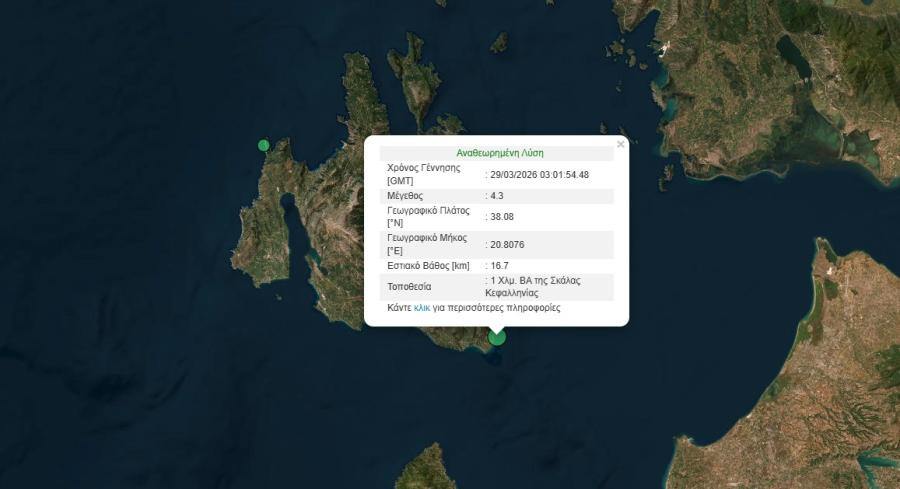
Task: Click Zakynthos island at the map bottom
Action: [x=426, y=468]
